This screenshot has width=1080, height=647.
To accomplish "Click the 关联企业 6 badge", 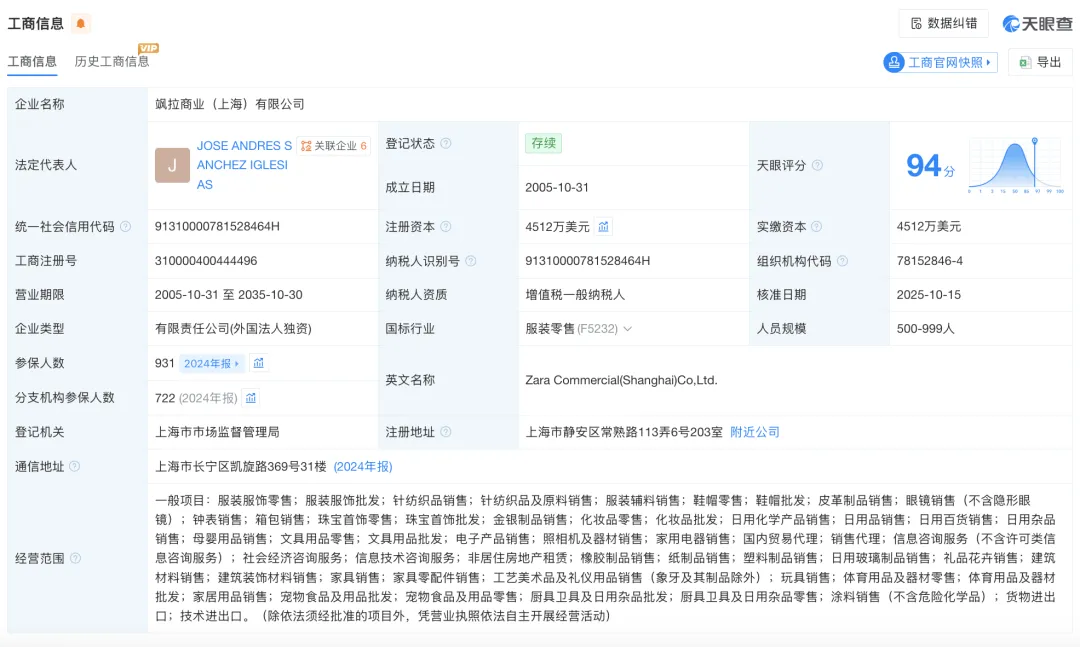I will tap(334, 146).
